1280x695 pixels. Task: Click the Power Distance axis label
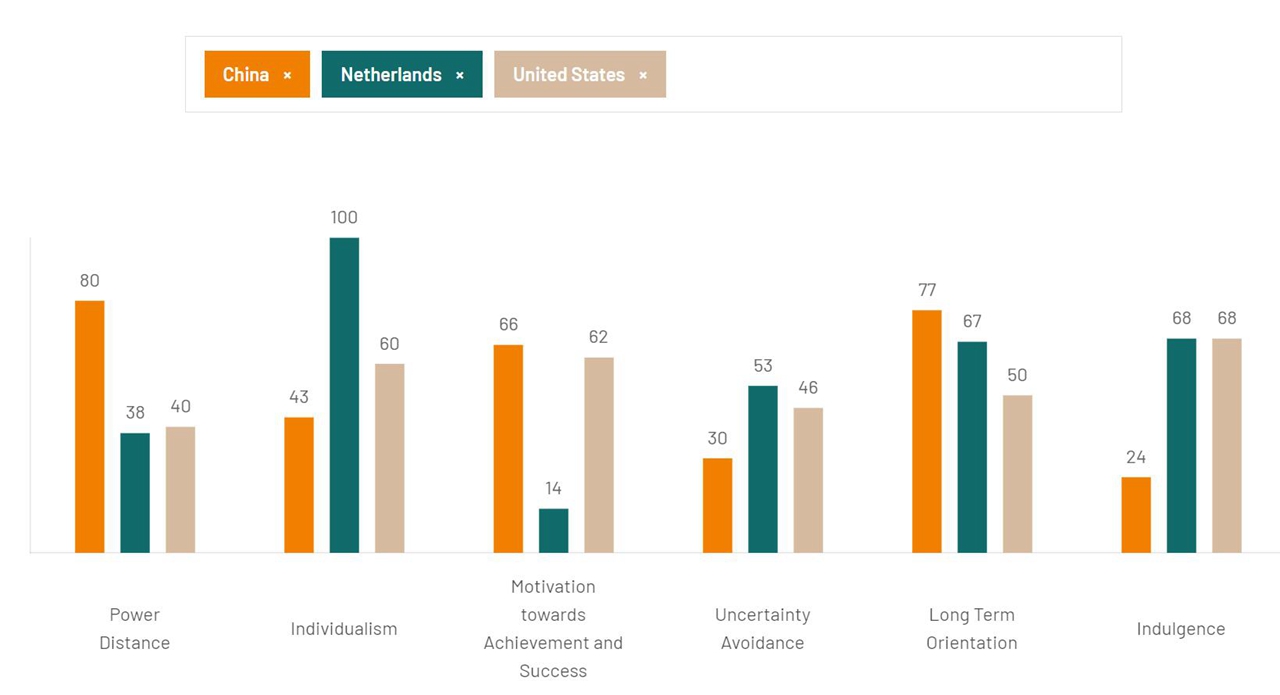[x=135, y=628]
